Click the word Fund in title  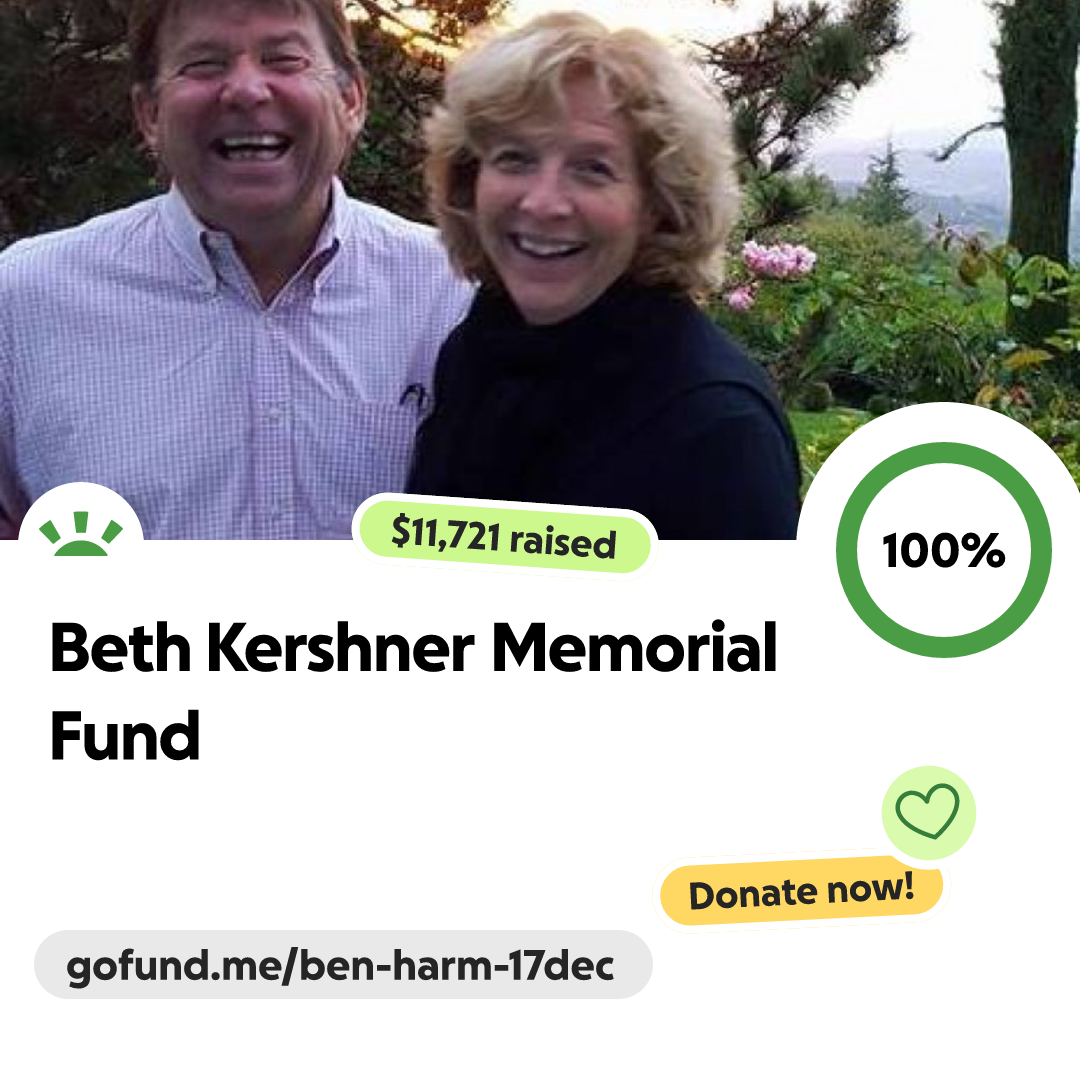coord(125,736)
